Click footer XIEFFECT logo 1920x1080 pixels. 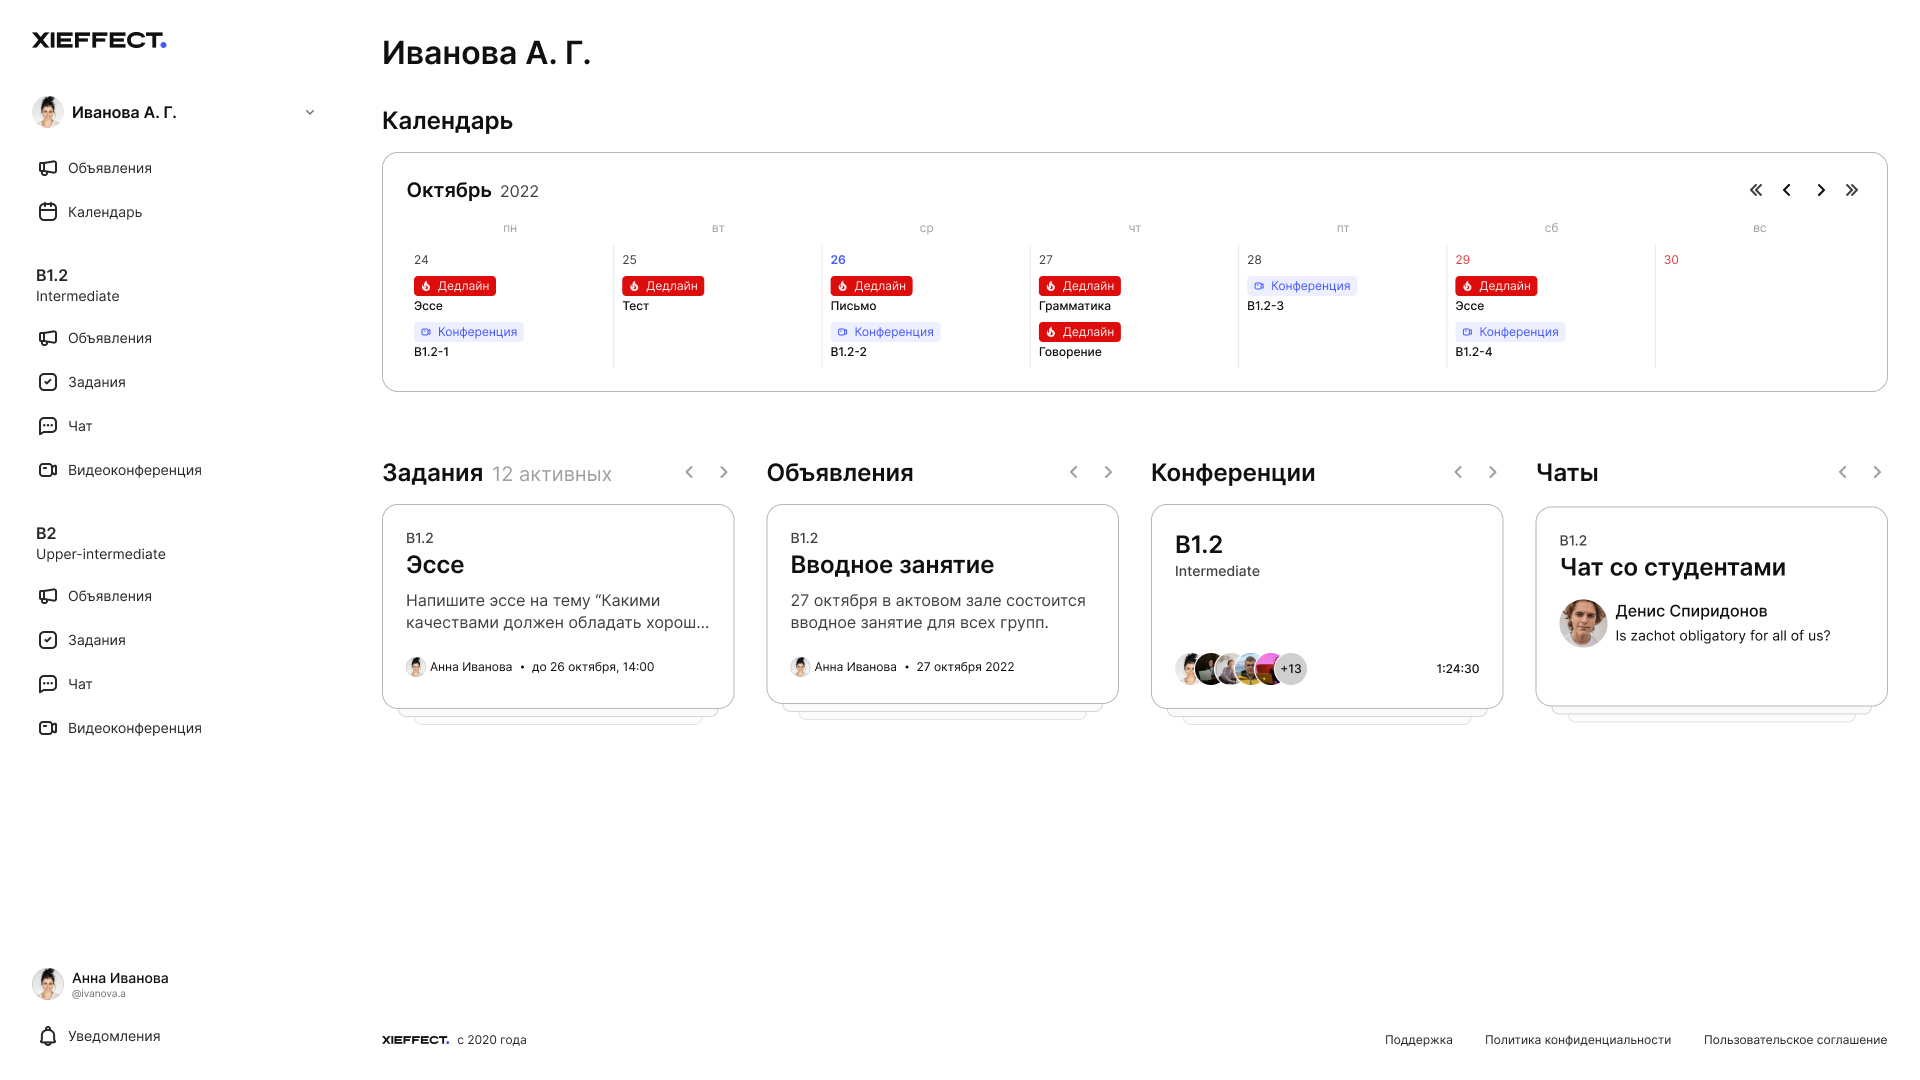coord(415,1040)
